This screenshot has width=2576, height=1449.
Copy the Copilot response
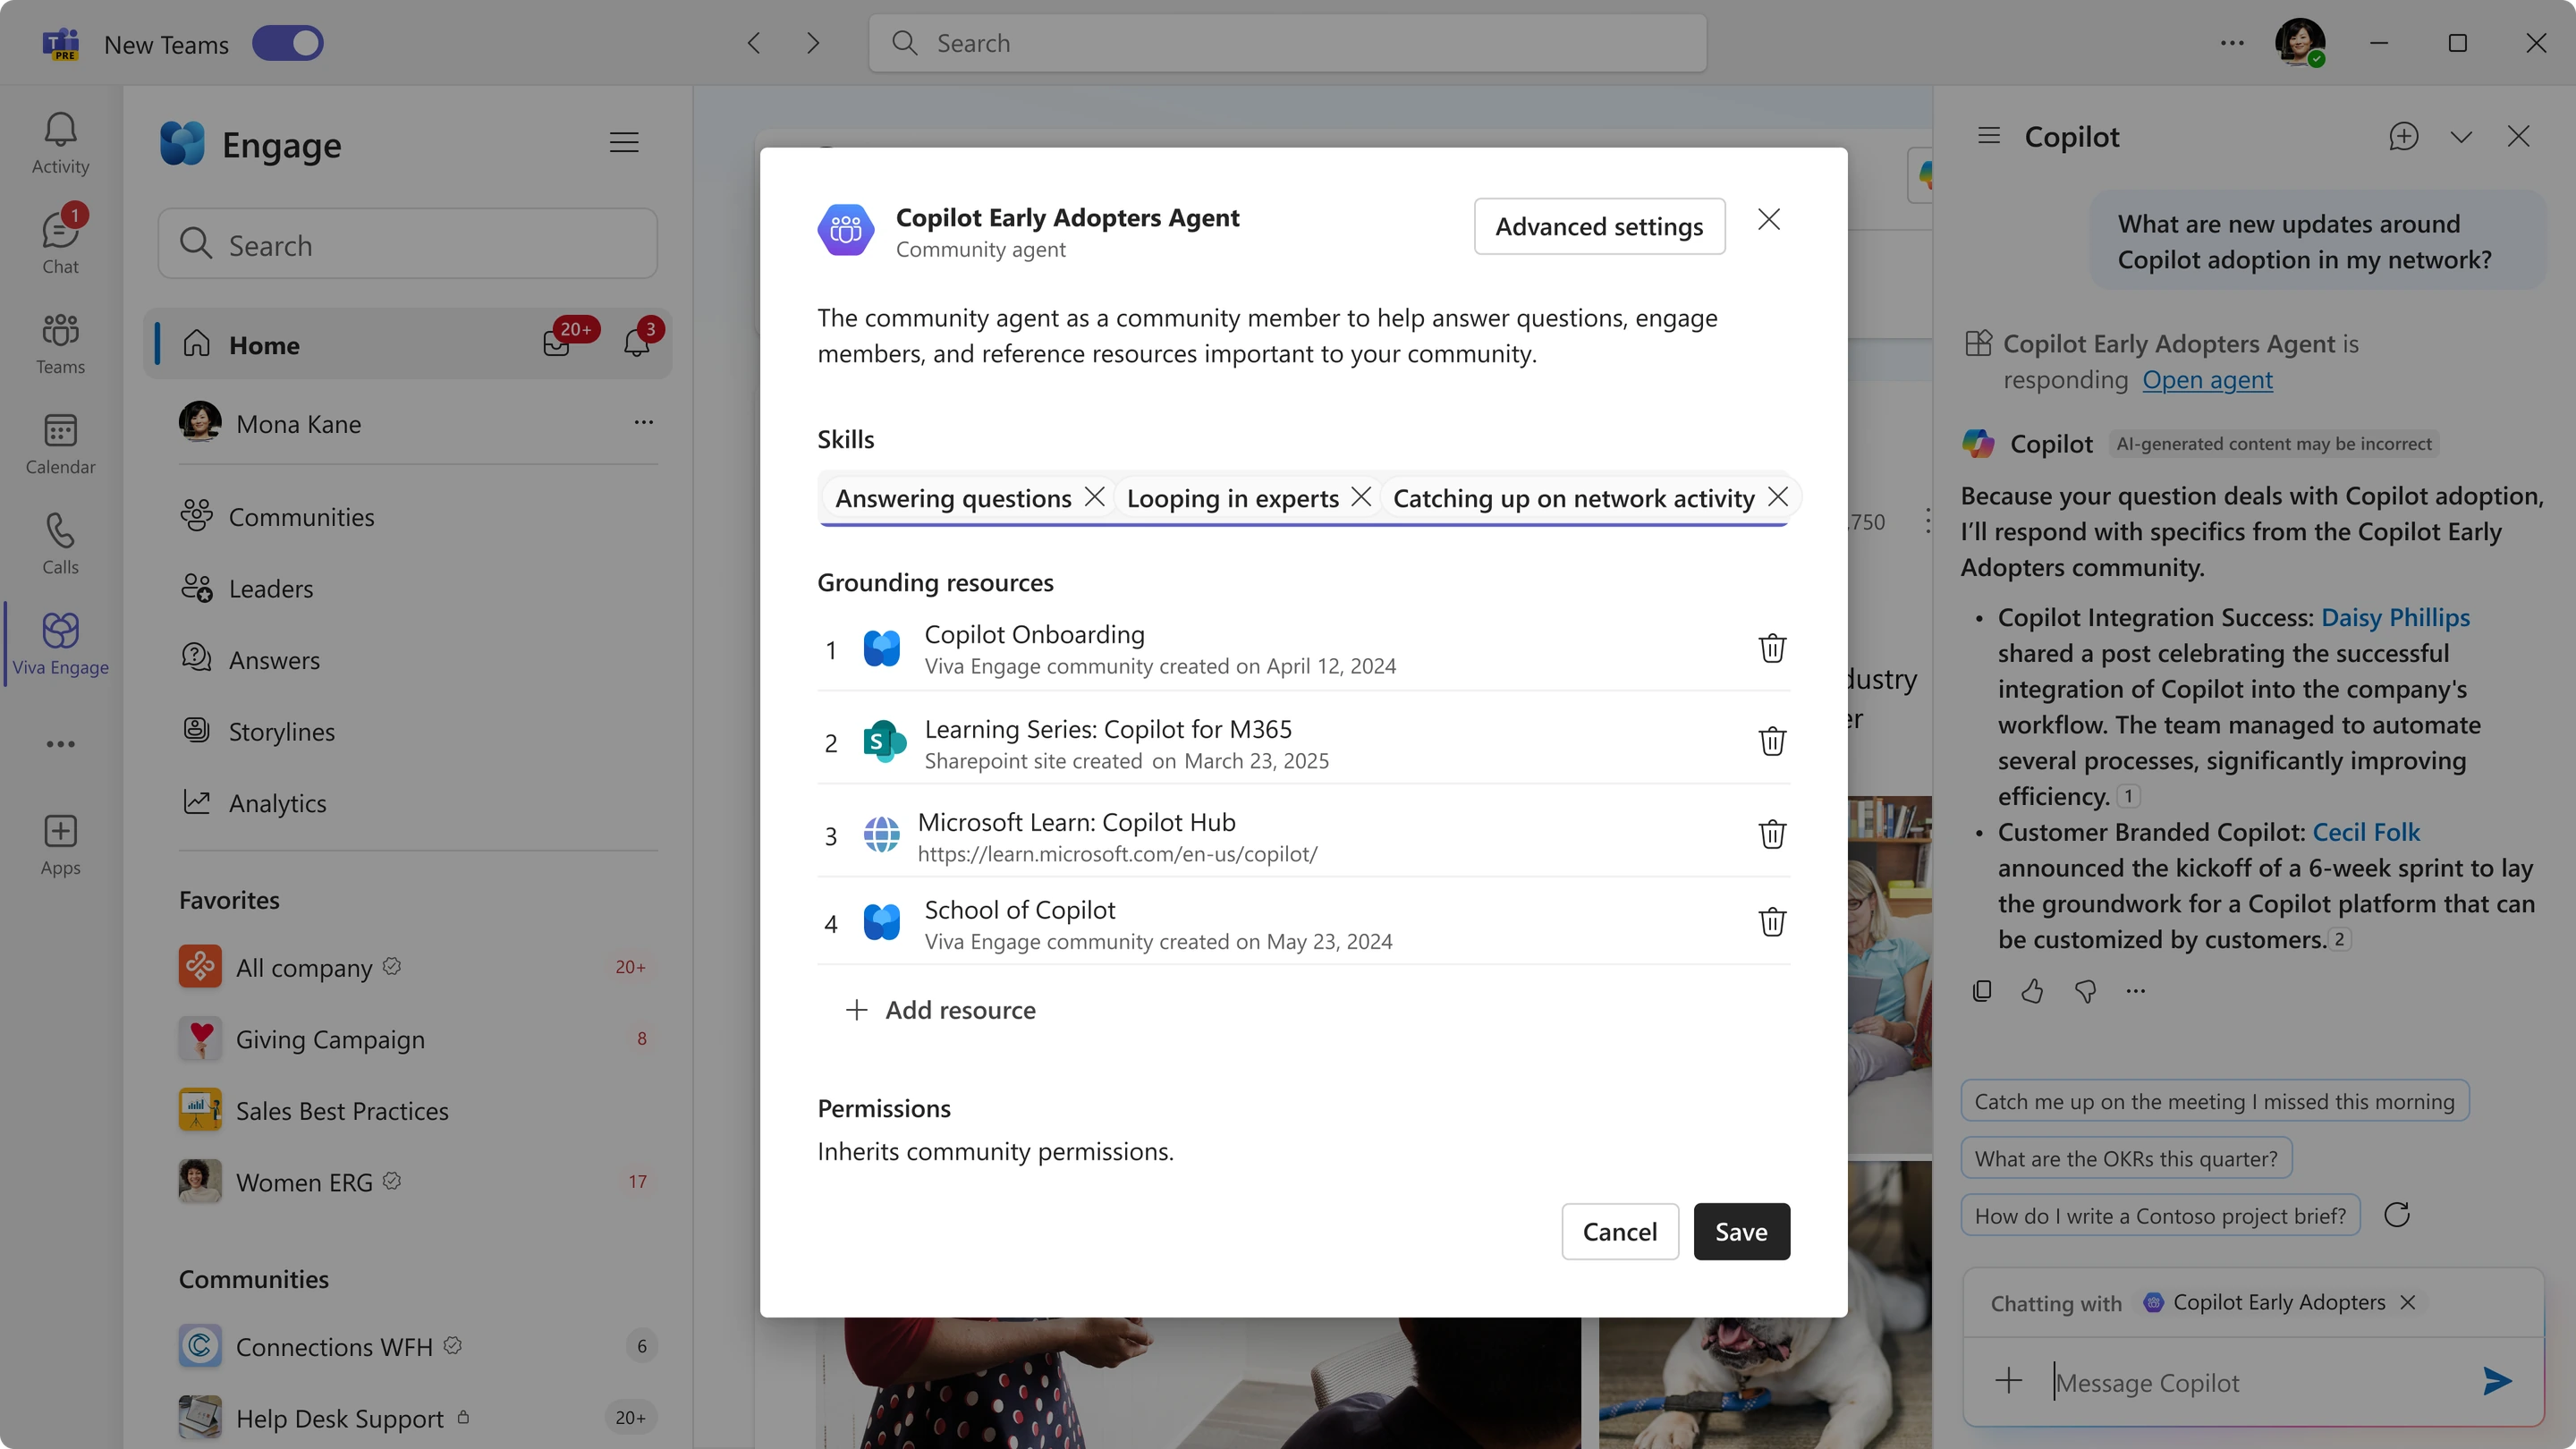pos(1982,991)
